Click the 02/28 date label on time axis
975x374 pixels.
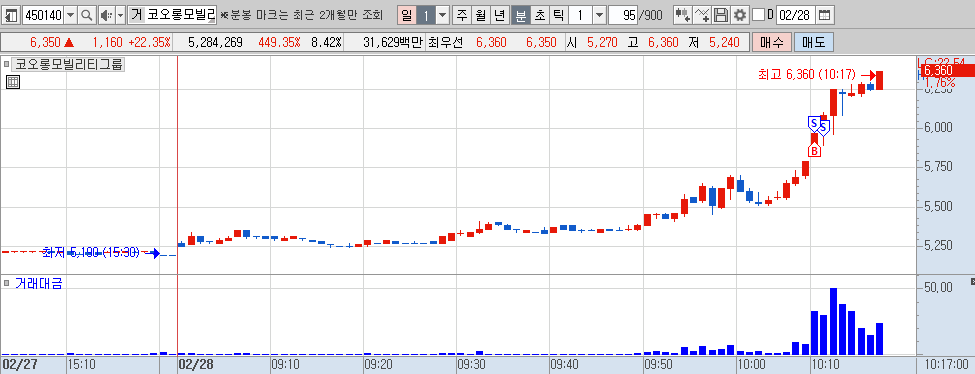pos(195,364)
